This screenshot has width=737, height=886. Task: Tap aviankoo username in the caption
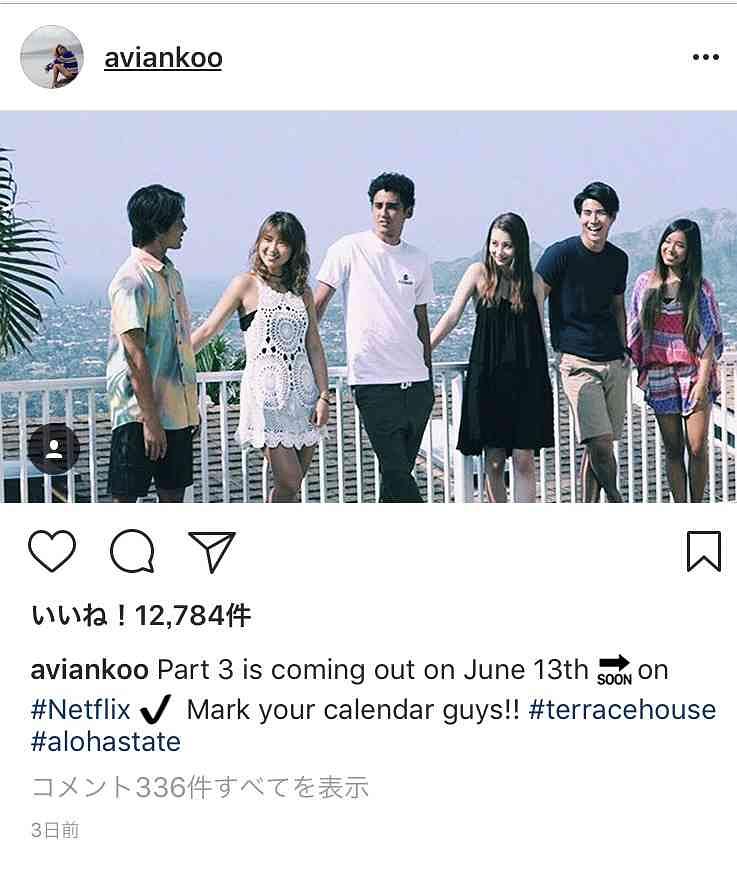[90, 670]
